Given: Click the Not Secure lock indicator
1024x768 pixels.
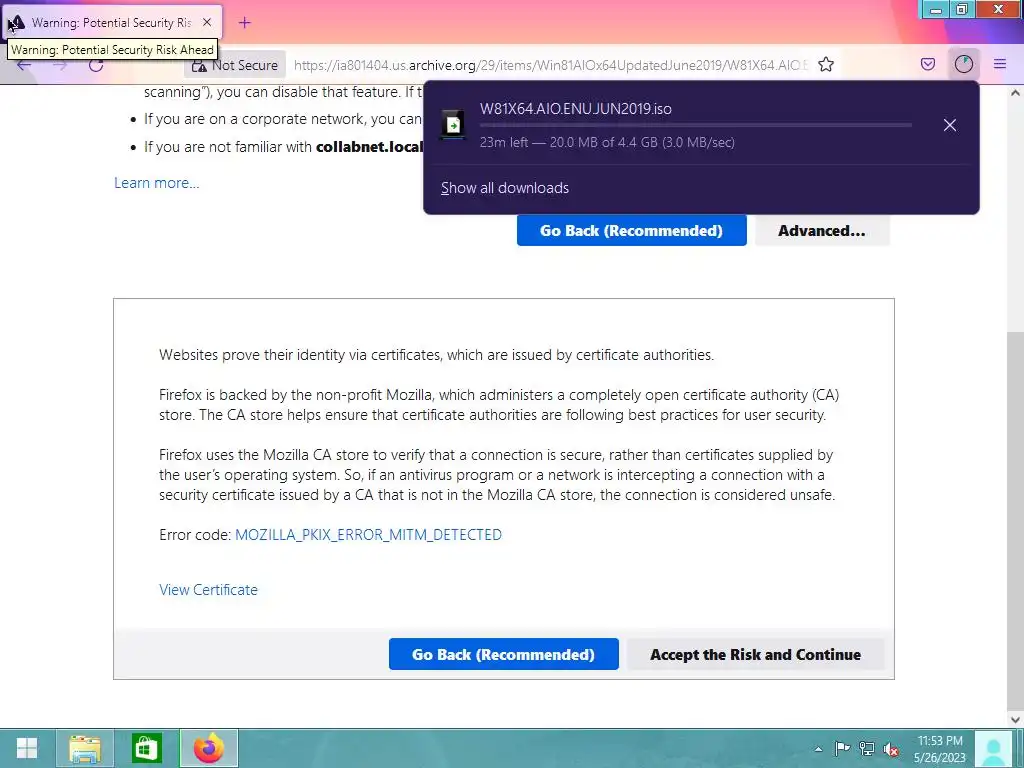Looking at the screenshot, I should (x=235, y=65).
